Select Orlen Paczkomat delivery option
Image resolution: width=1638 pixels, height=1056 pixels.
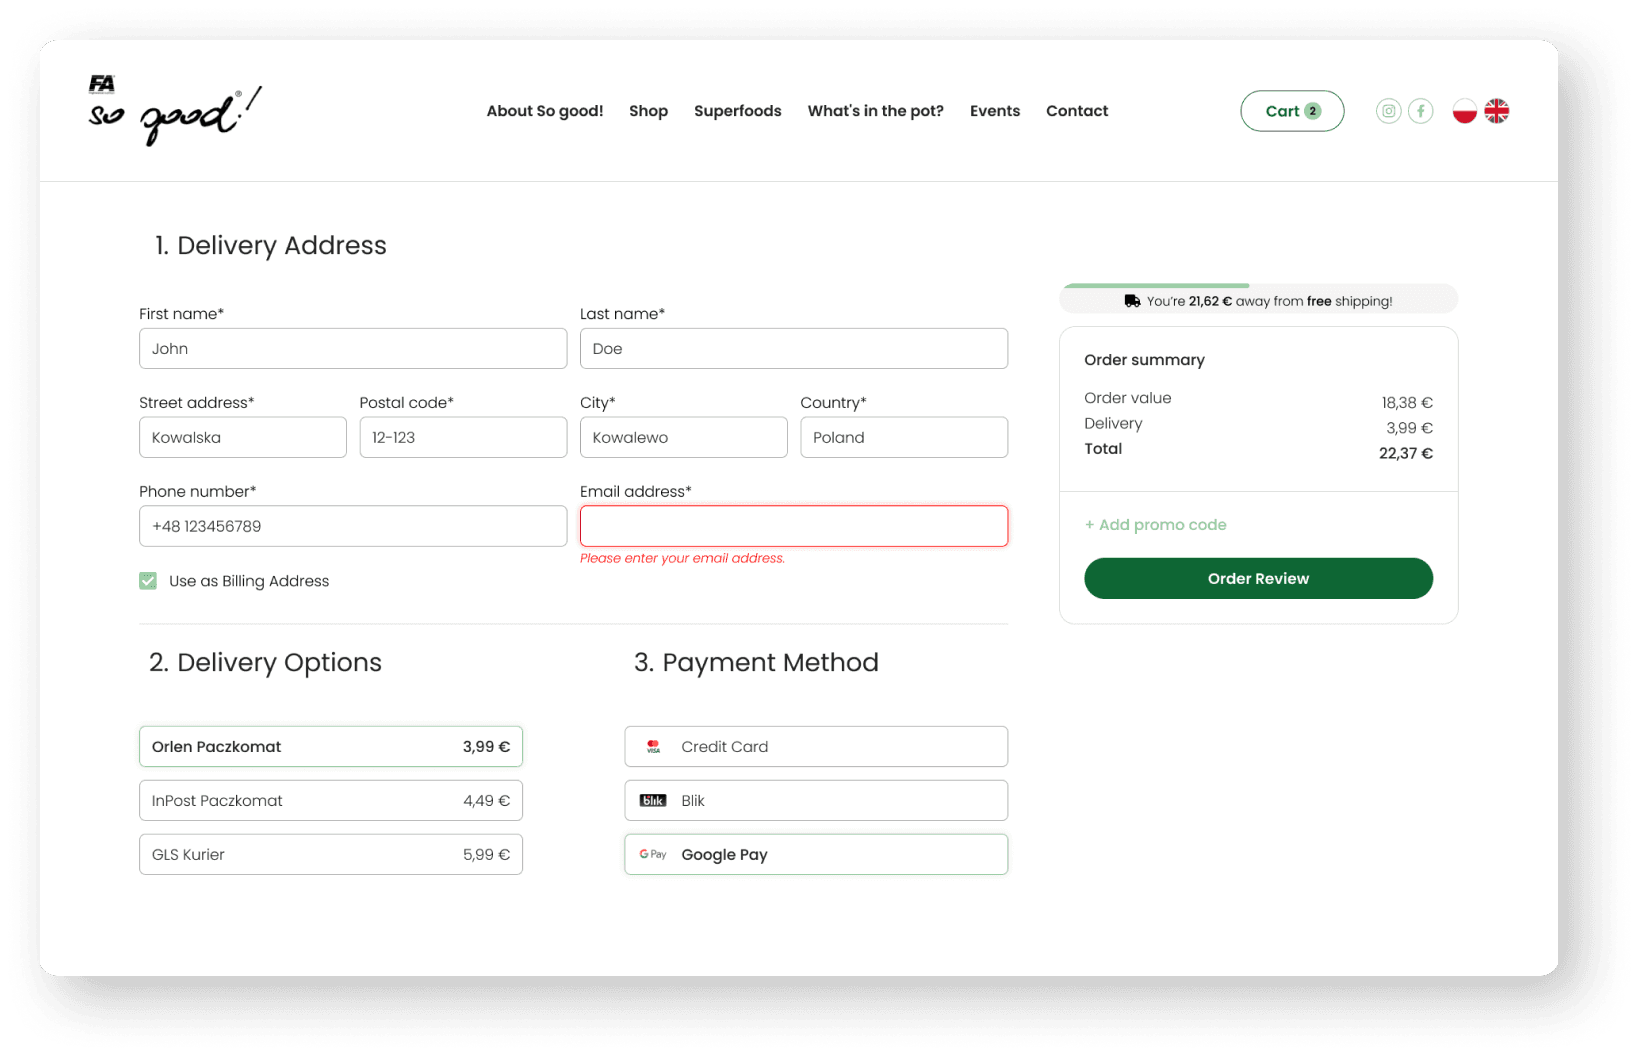point(331,747)
